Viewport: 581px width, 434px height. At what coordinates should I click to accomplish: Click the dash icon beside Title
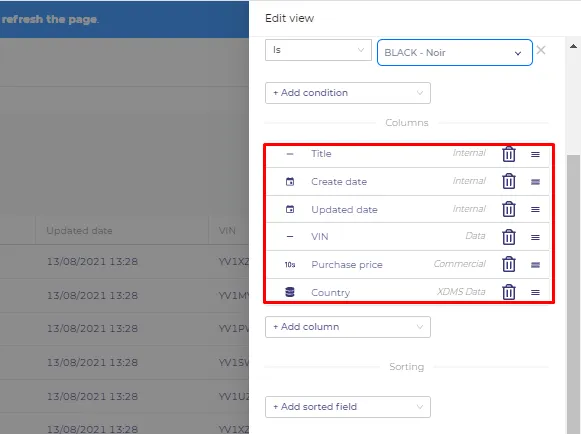(290, 154)
